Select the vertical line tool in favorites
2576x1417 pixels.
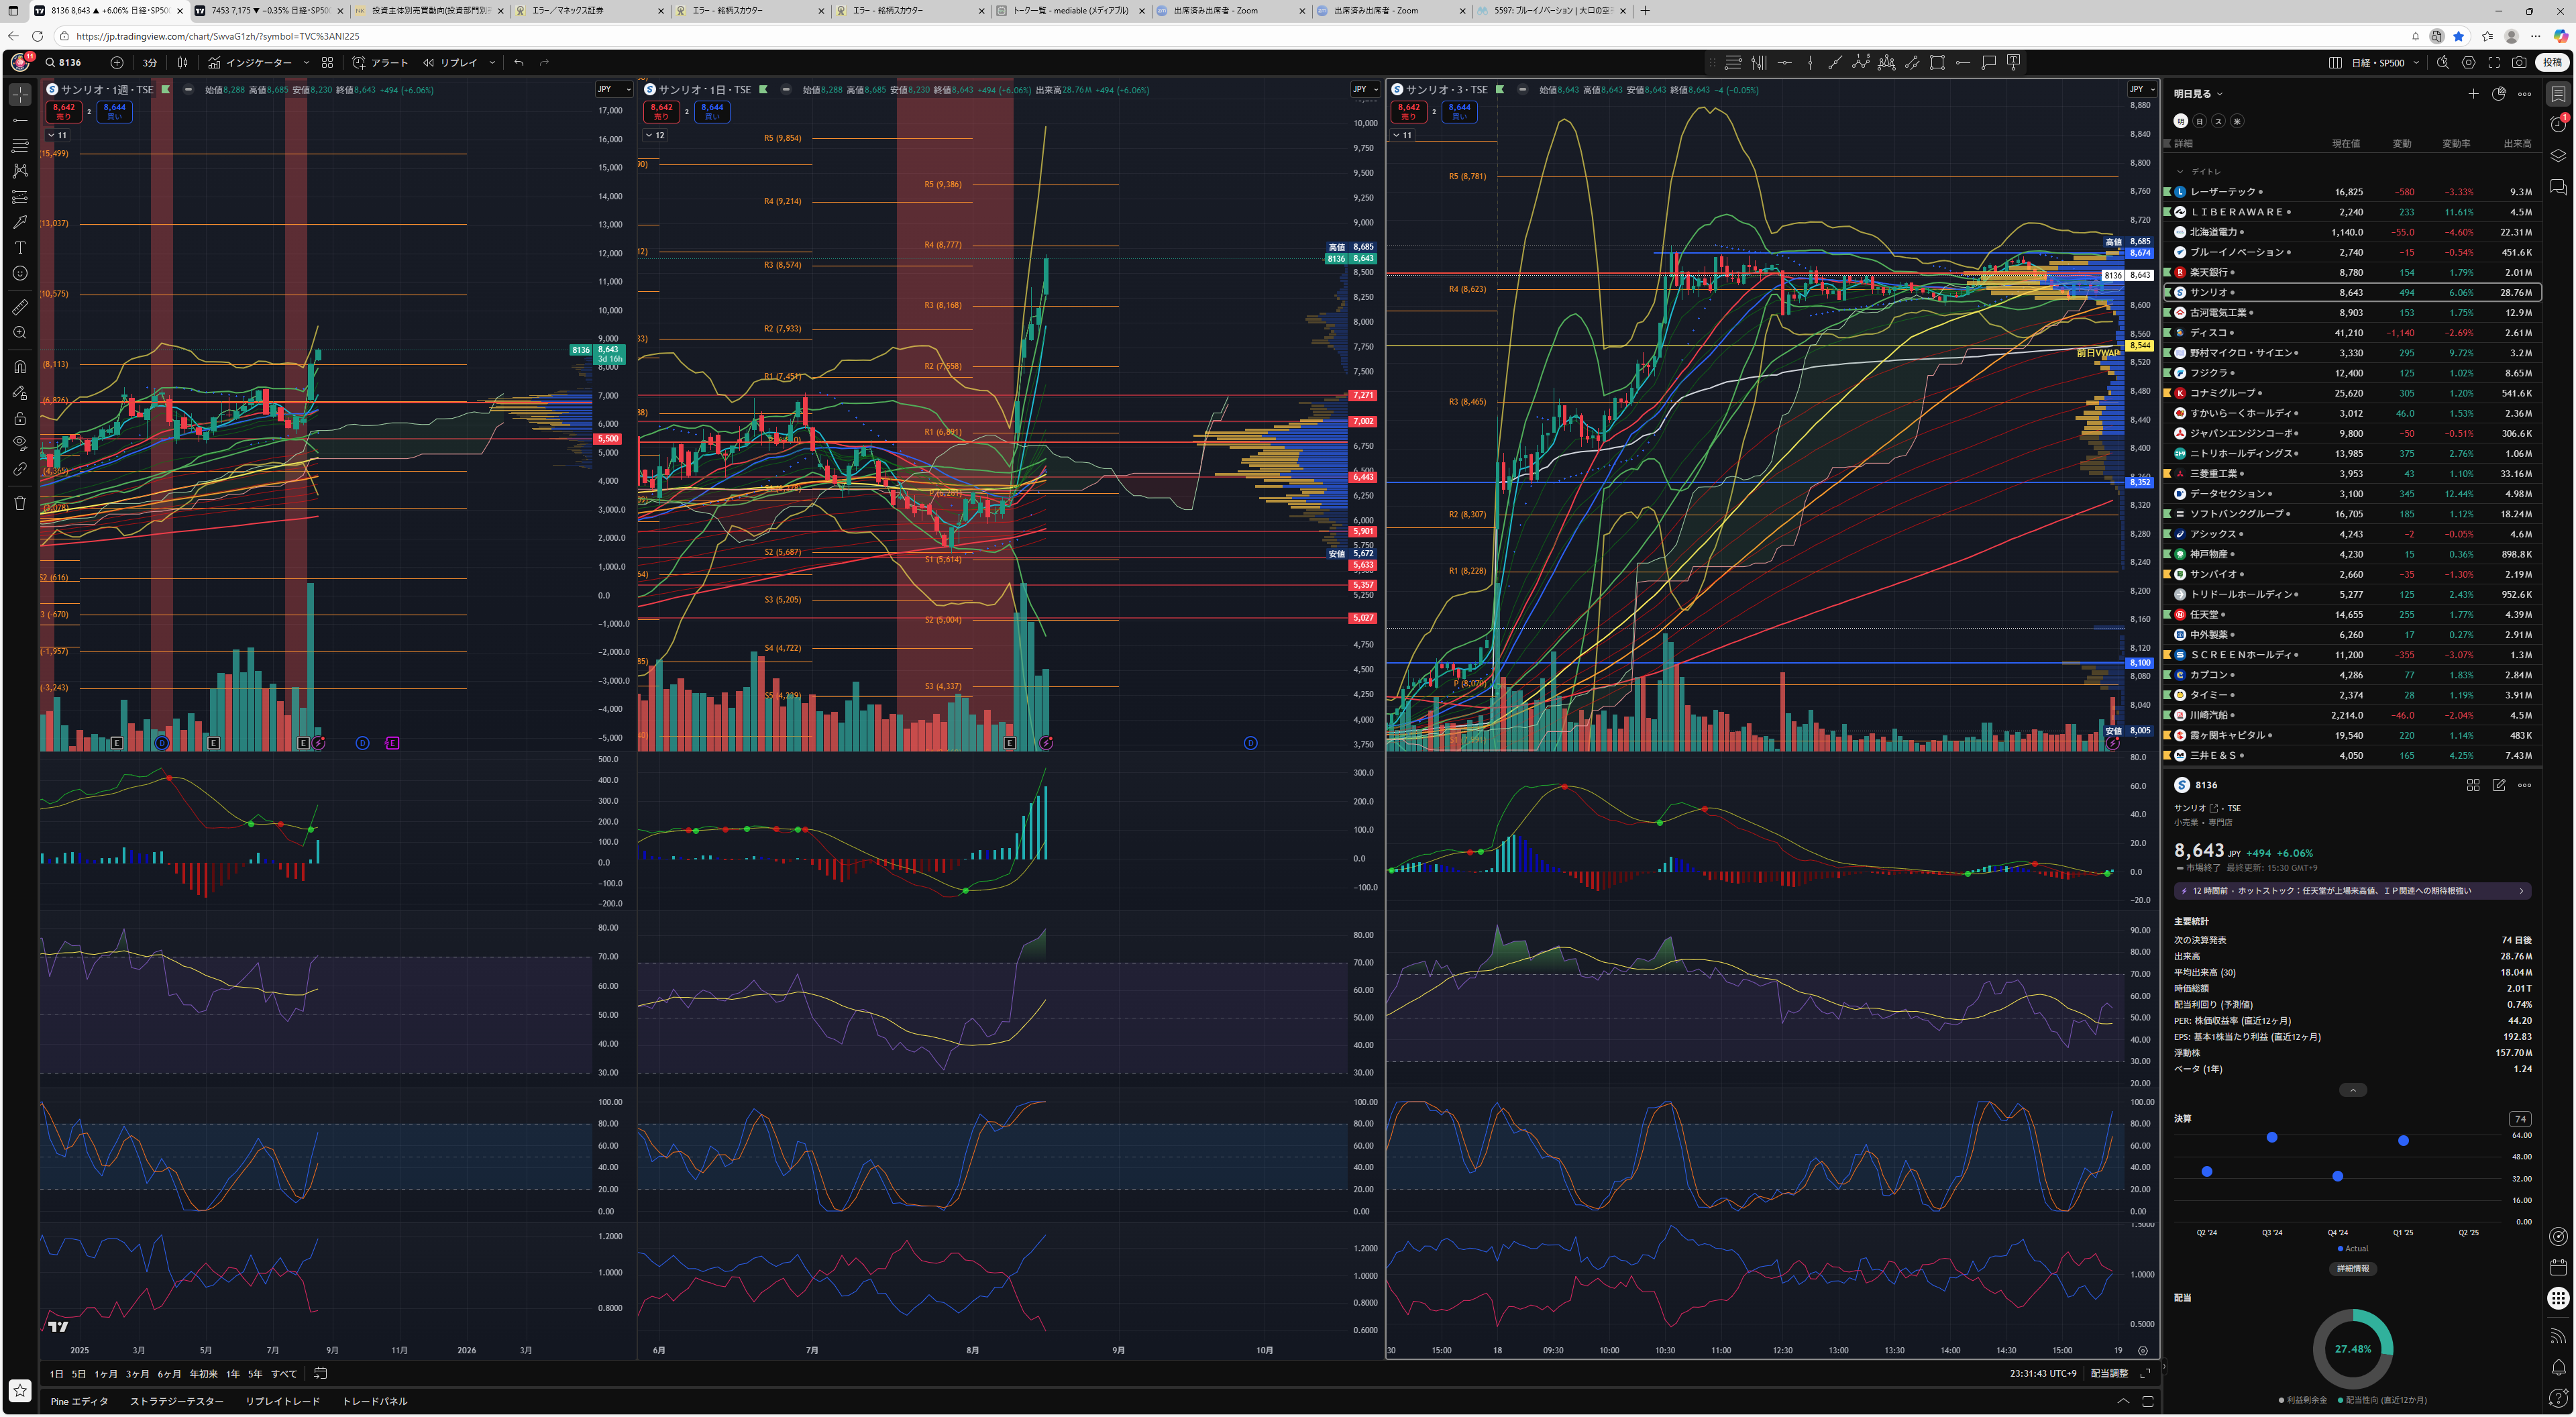1810,62
